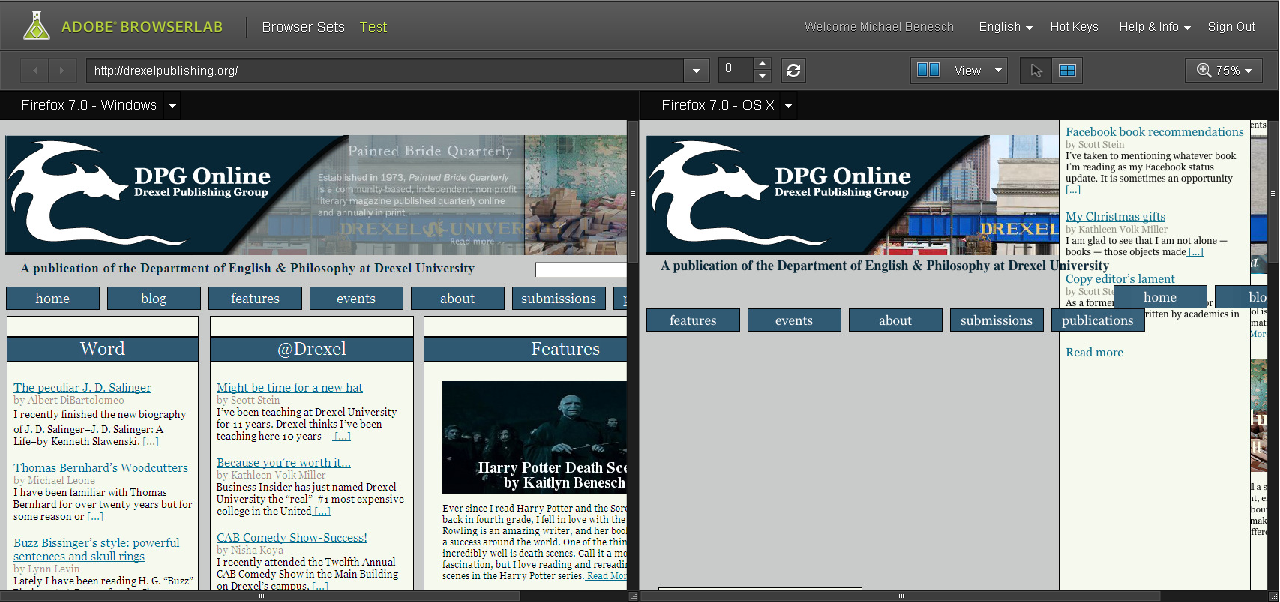The image size is (1280, 602).
Task: Open 'My Christmas gifts' link
Action: pyautogui.click(x=1115, y=217)
